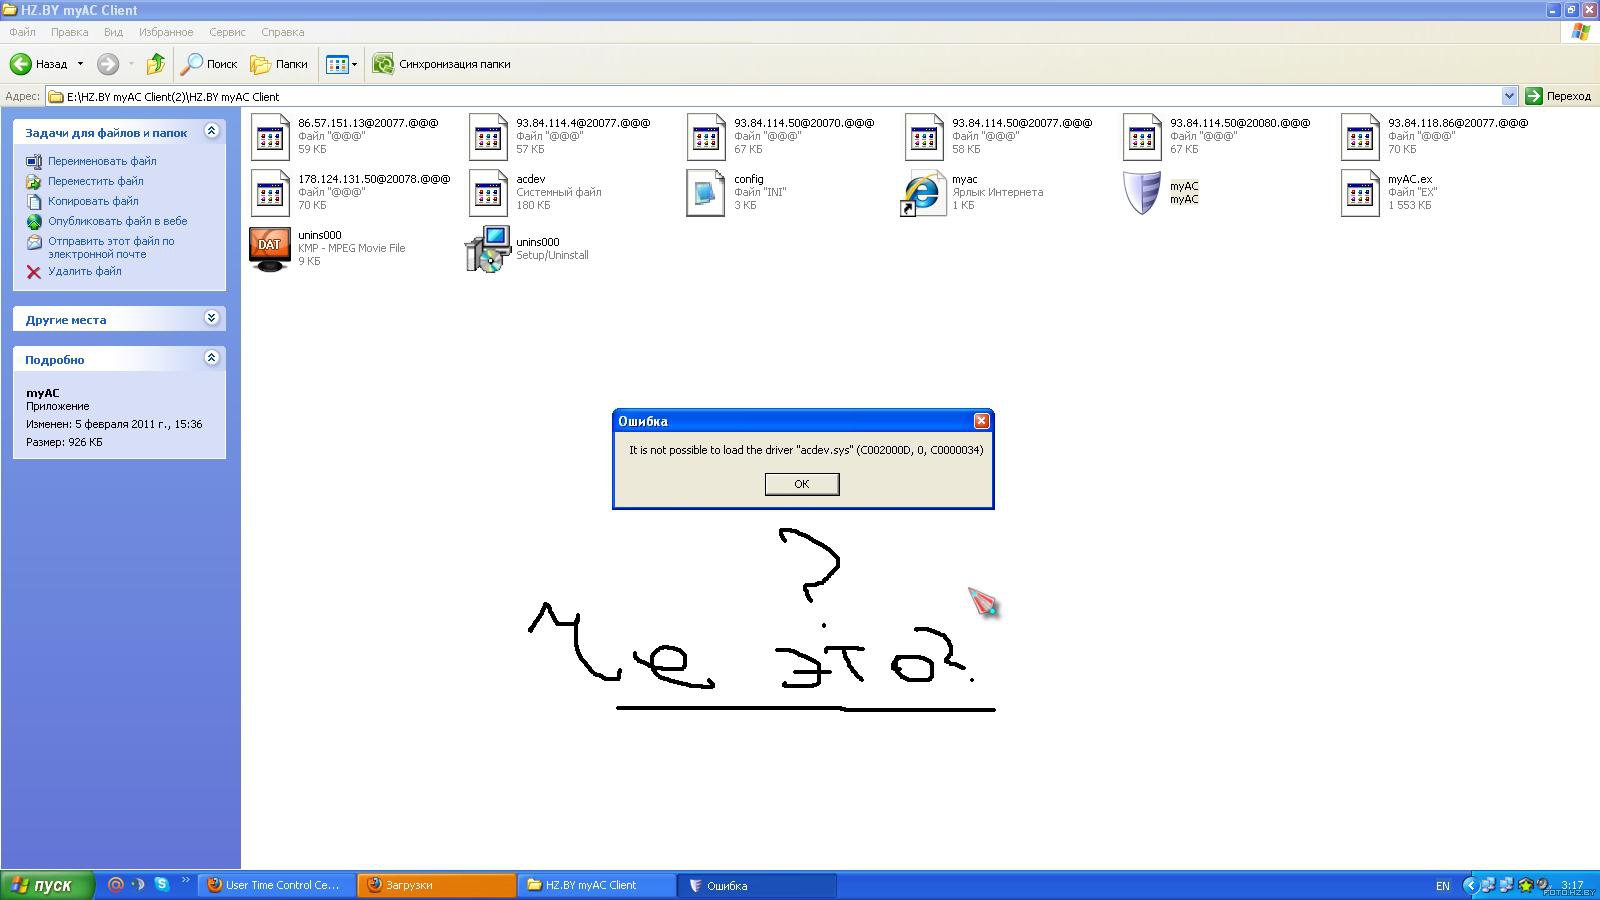This screenshot has width=1600, height=900.
Task: Close the Ошибка error dialog
Action: coord(981,421)
